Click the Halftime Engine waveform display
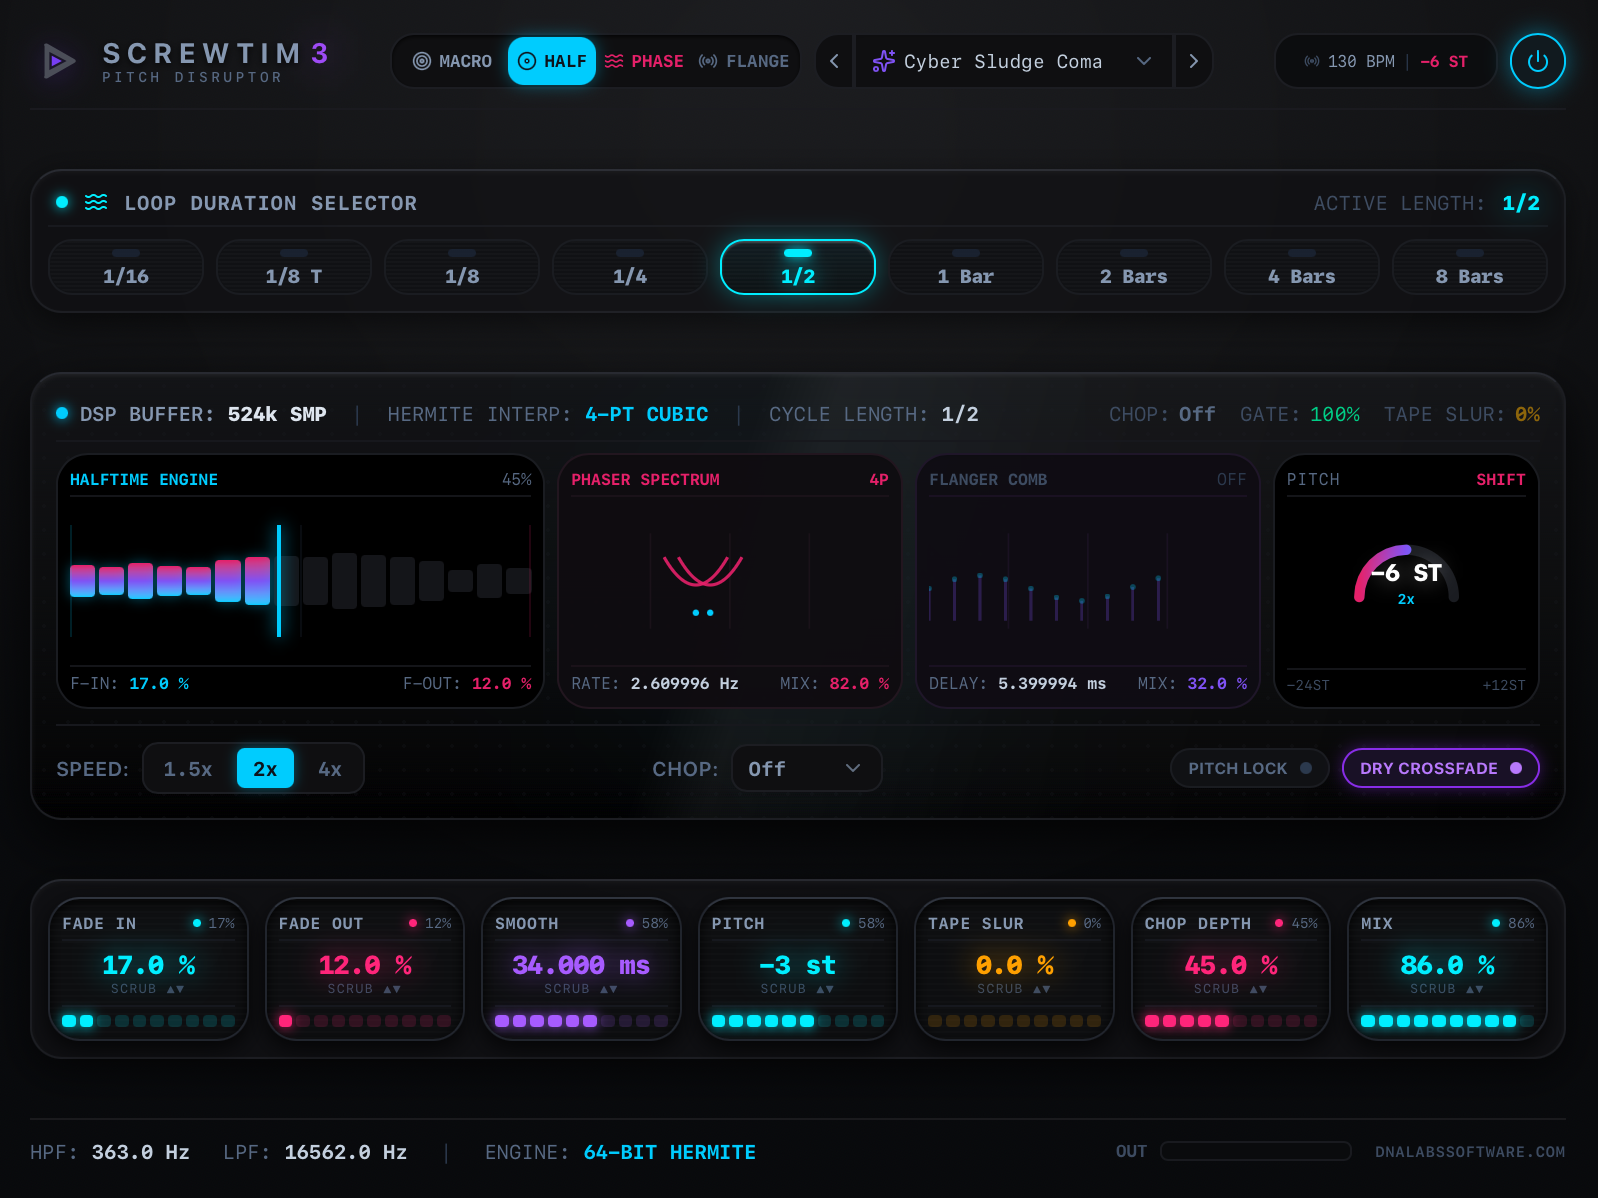The image size is (1598, 1198). pyautogui.click(x=301, y=581)
